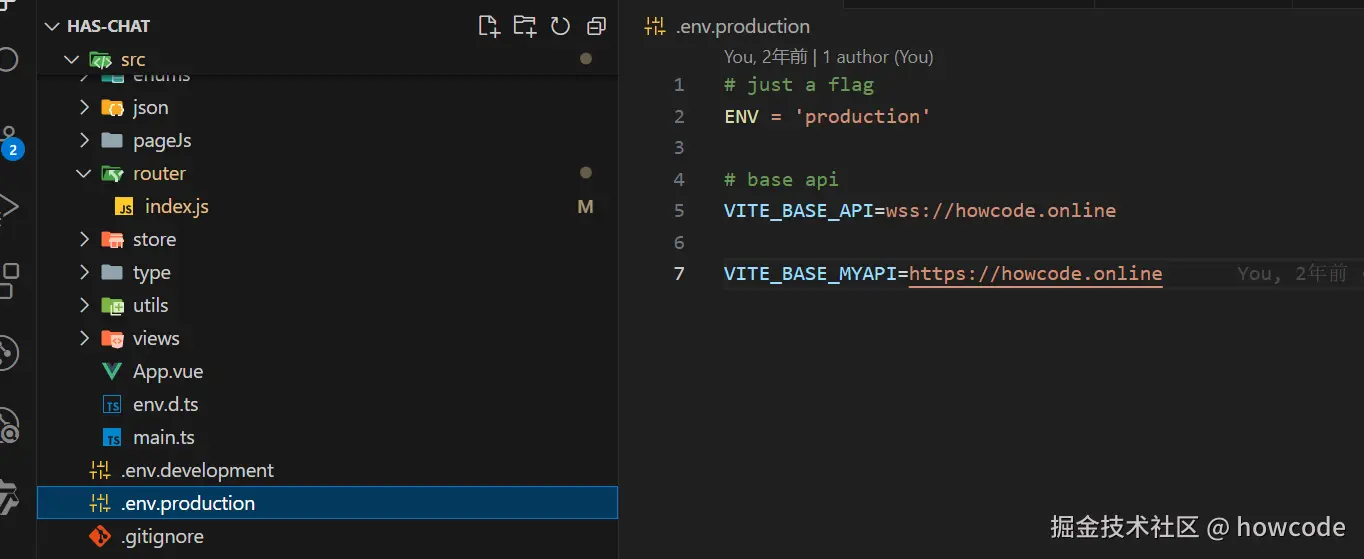Refresh the Explorer file tree
The height and width of the screenshot is (559, 1364).
pyautogui.click(x=560, y=26)
